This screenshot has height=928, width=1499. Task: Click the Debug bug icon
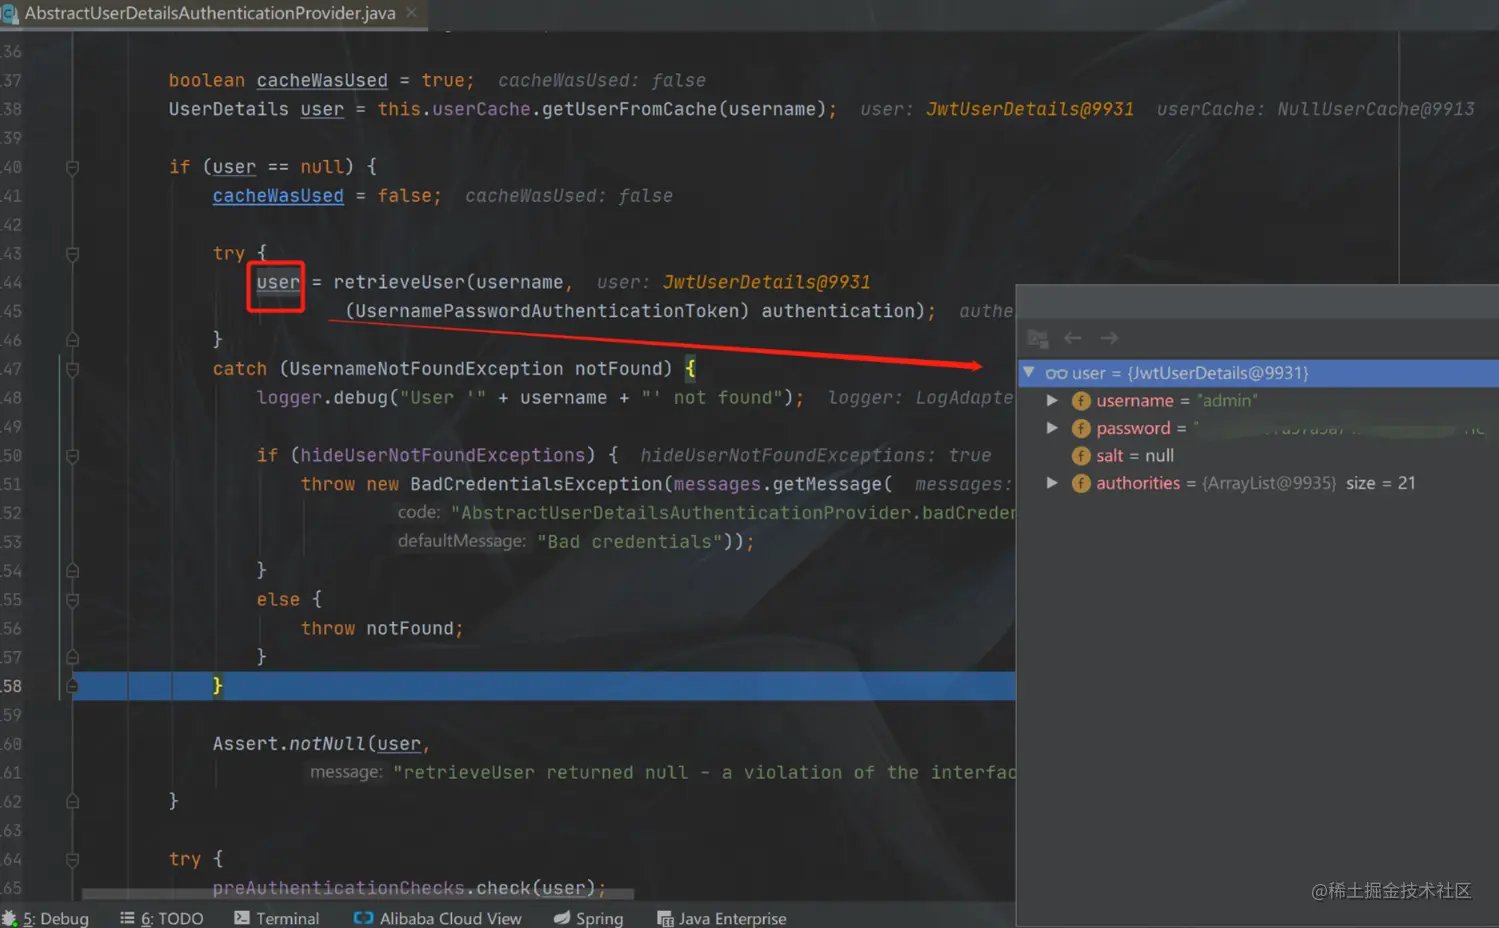tap(9, 918)
